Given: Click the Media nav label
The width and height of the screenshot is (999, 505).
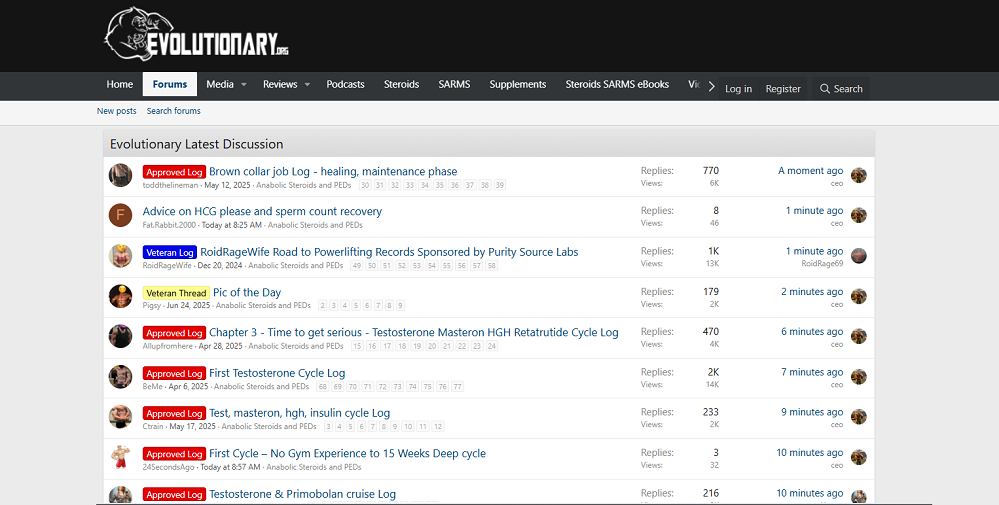Looking at the screenshot, I should pos(220,84).
